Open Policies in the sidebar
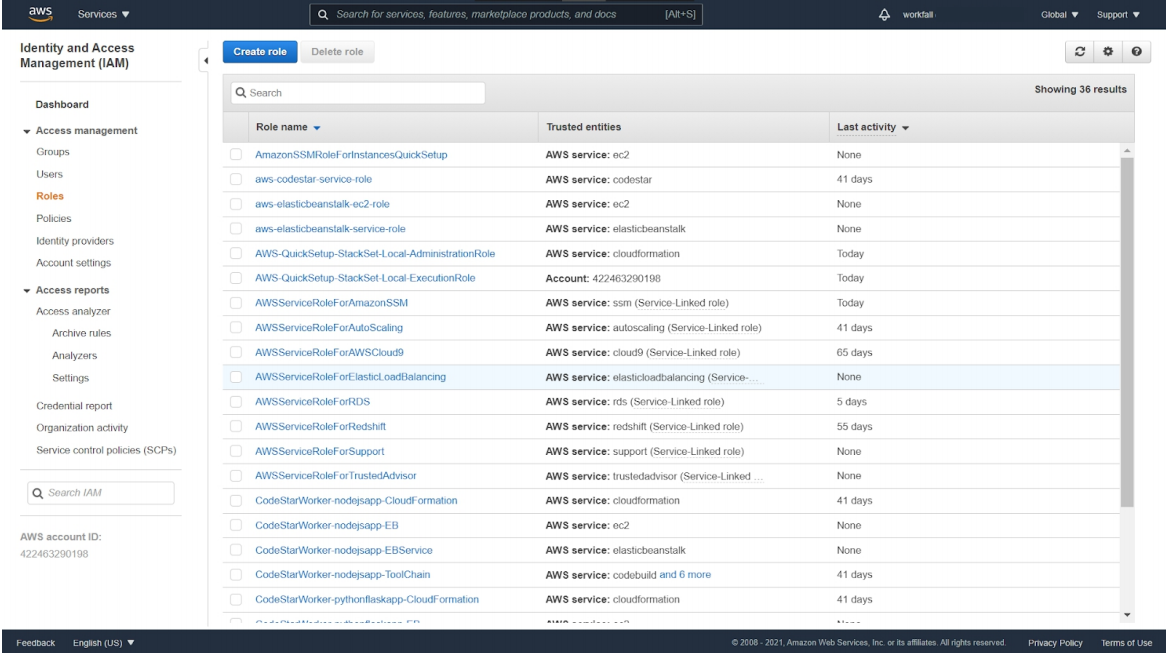 click(x=54, y=219)
